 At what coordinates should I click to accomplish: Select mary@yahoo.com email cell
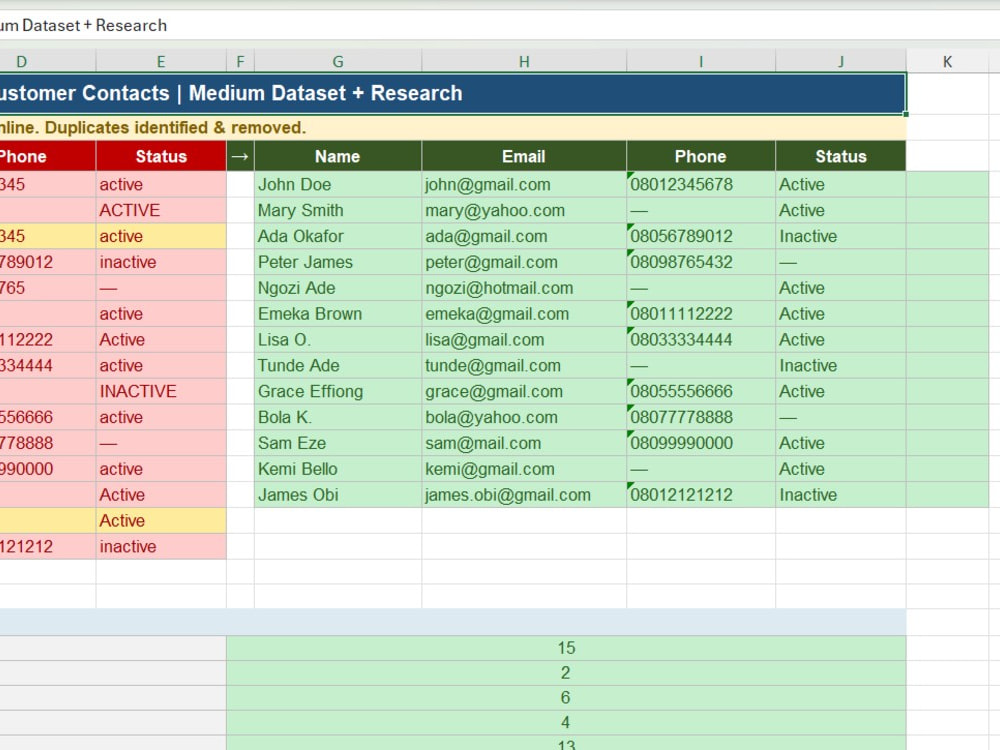524,210
